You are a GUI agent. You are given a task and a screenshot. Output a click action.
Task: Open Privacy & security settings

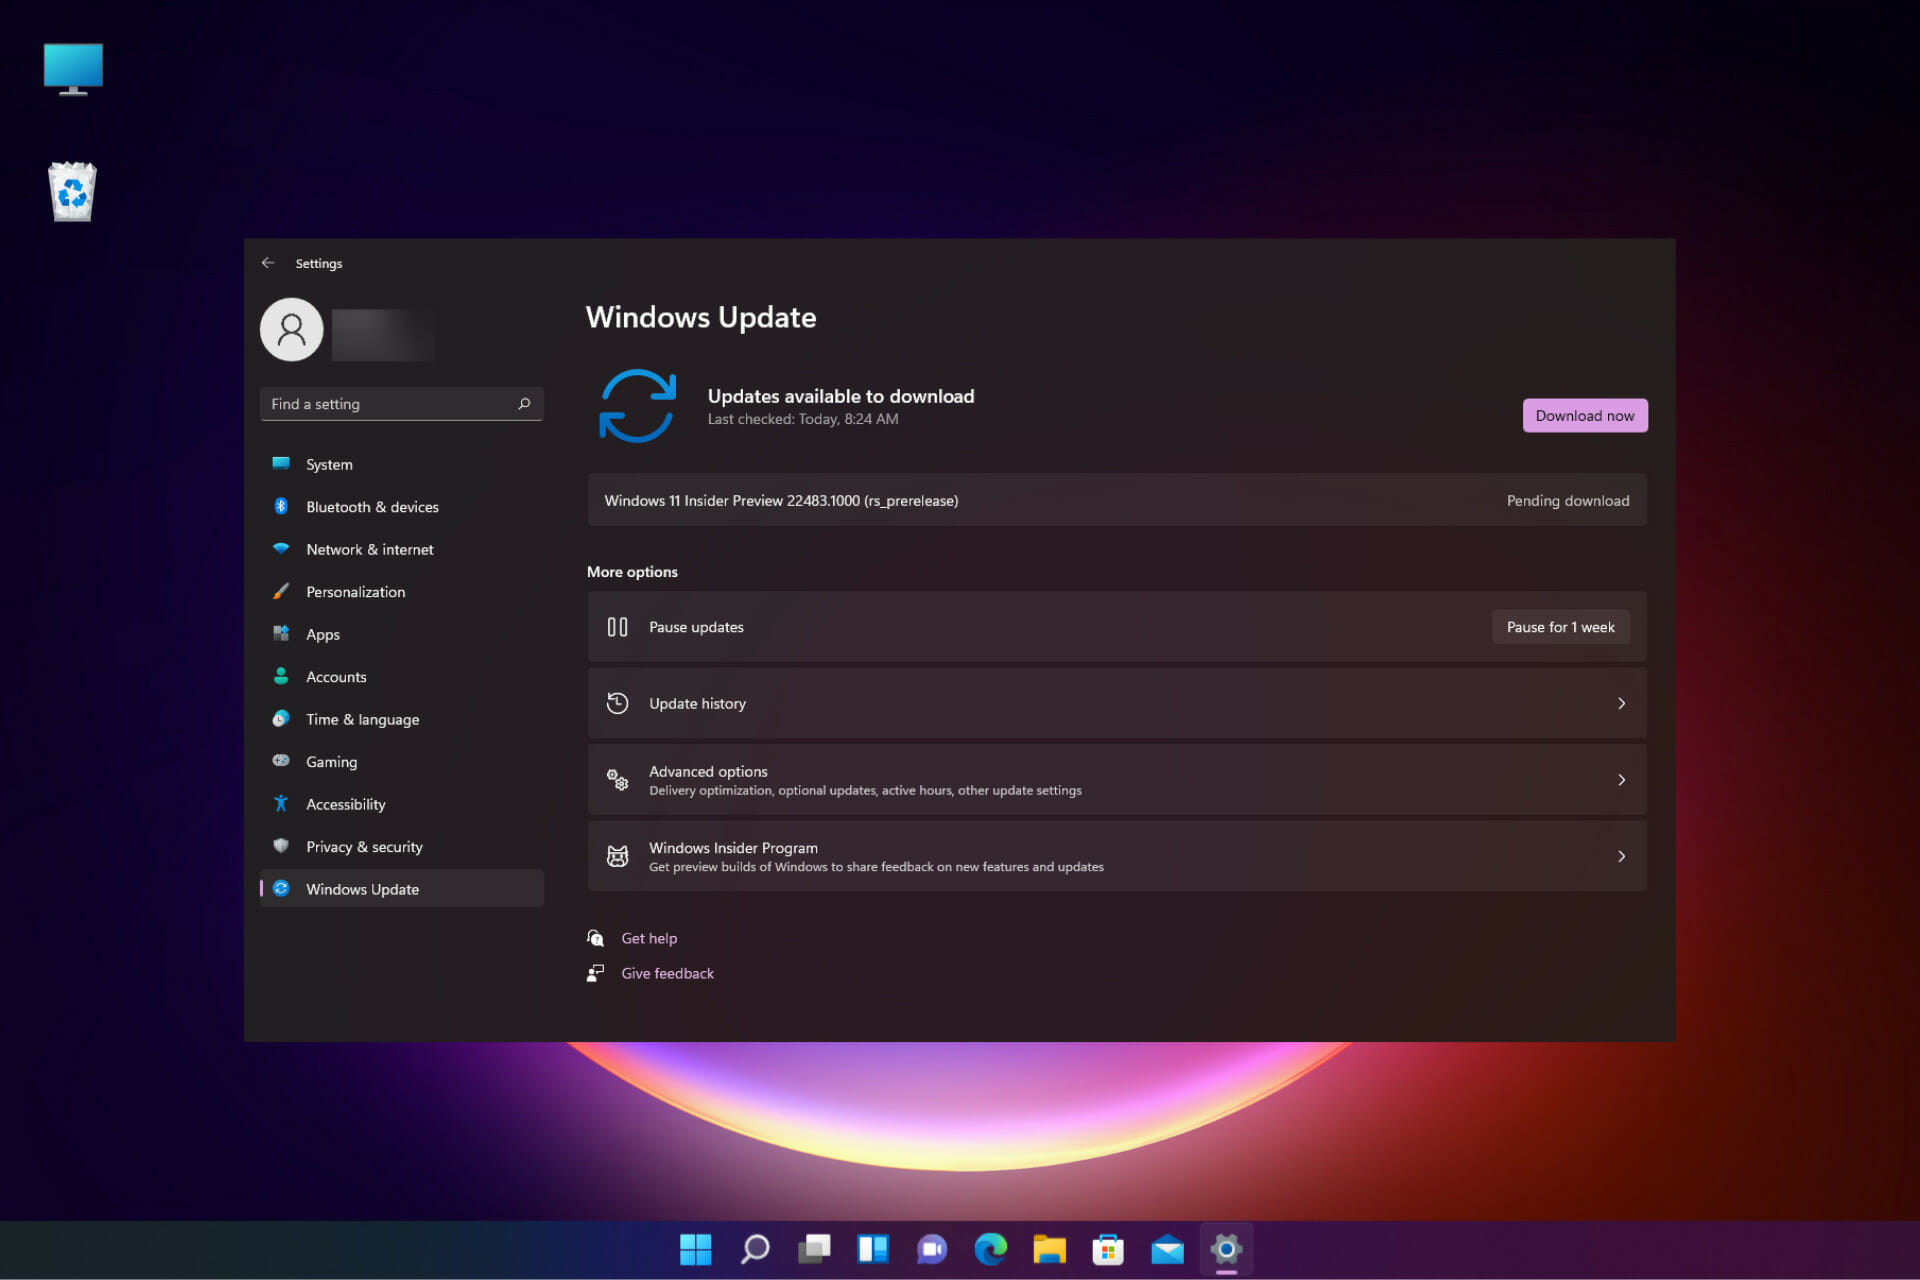click(x=364, y=846)
